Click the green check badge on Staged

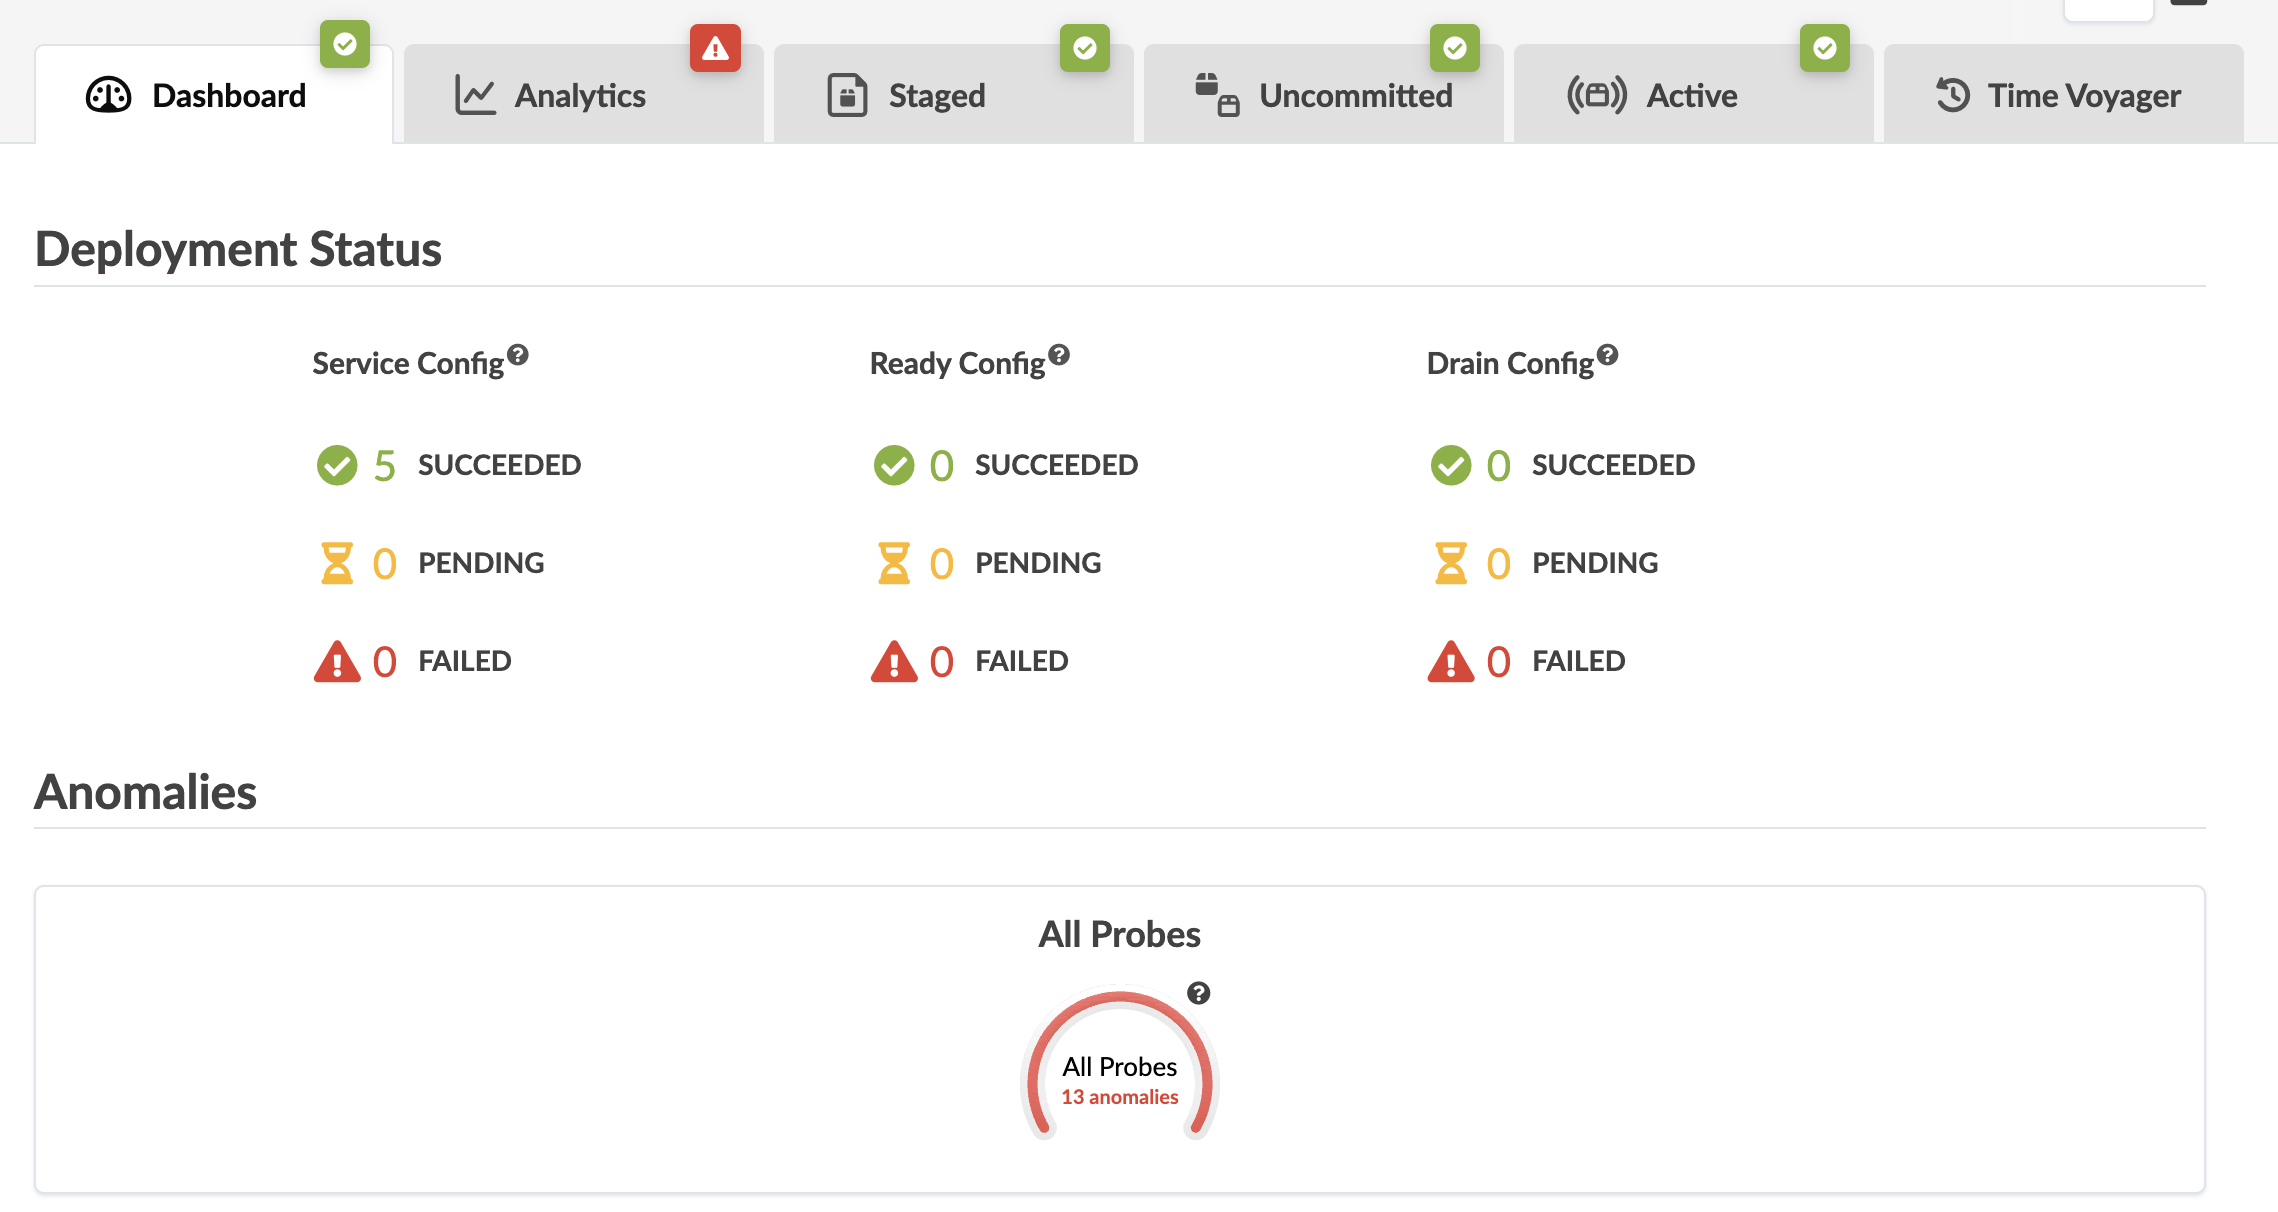pyautogui.click(x=1085, y=48)
